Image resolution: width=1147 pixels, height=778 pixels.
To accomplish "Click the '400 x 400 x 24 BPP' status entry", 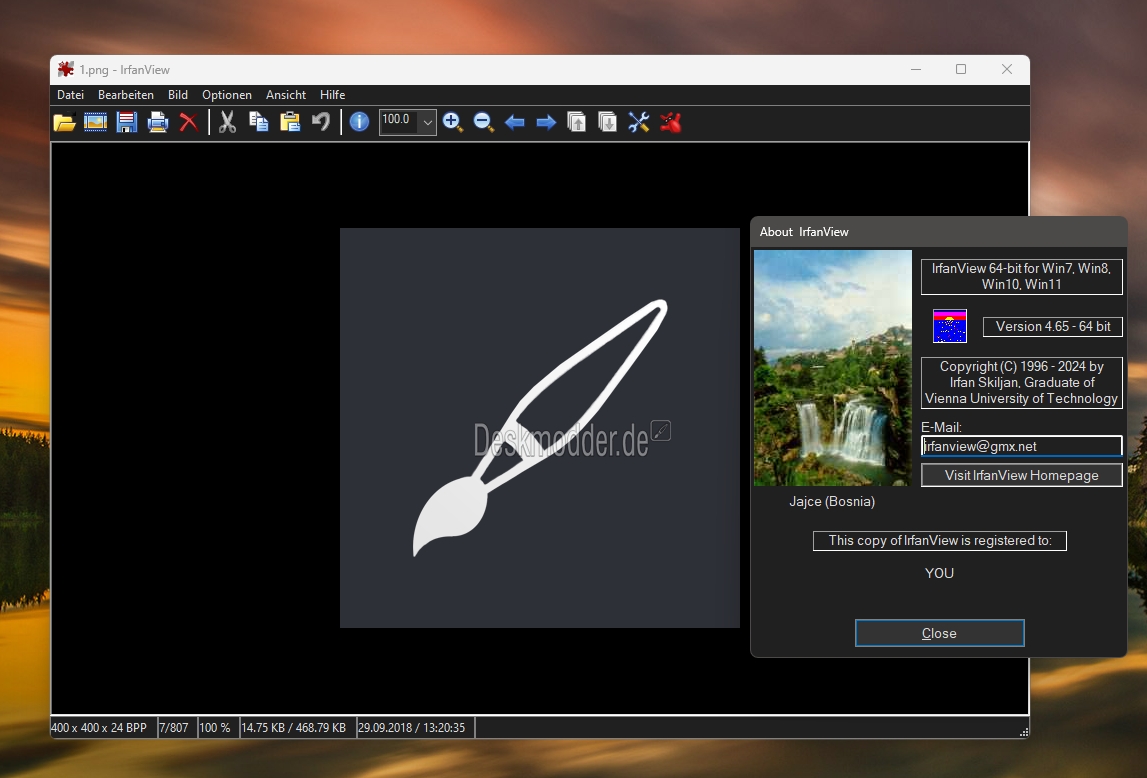I will [x=99, y=728].
